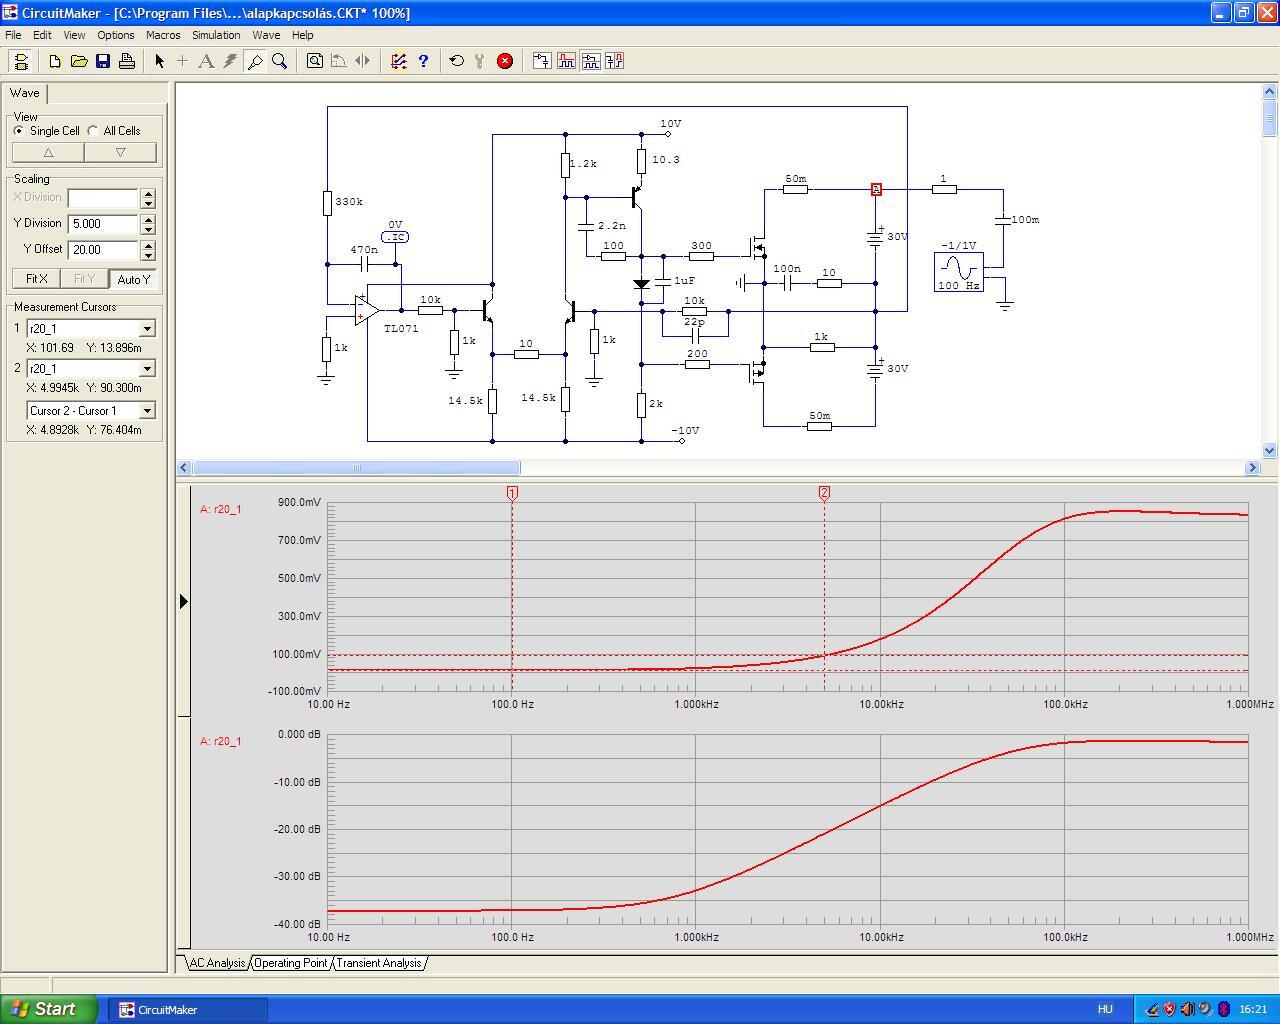Print the schematic

click(127, 61)
